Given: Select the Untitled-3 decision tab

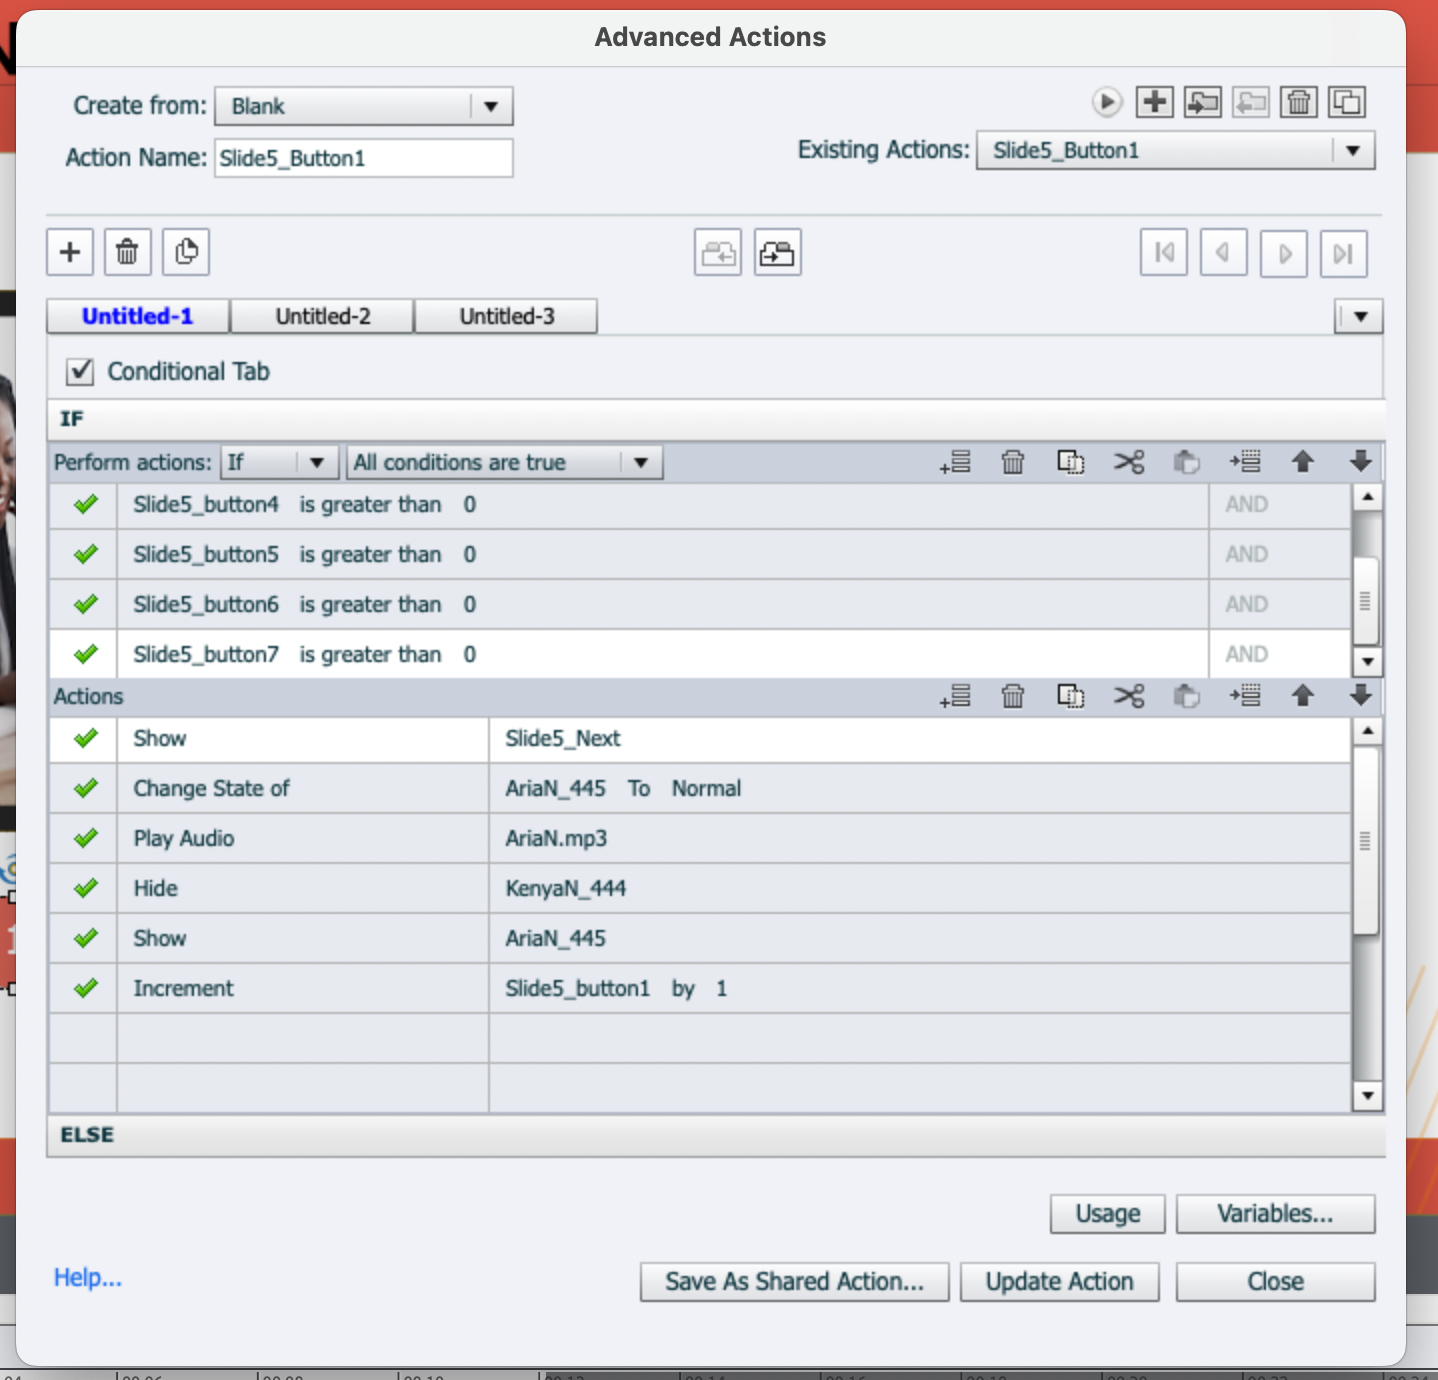Looking at the screenshot, I should coord(506,316).
